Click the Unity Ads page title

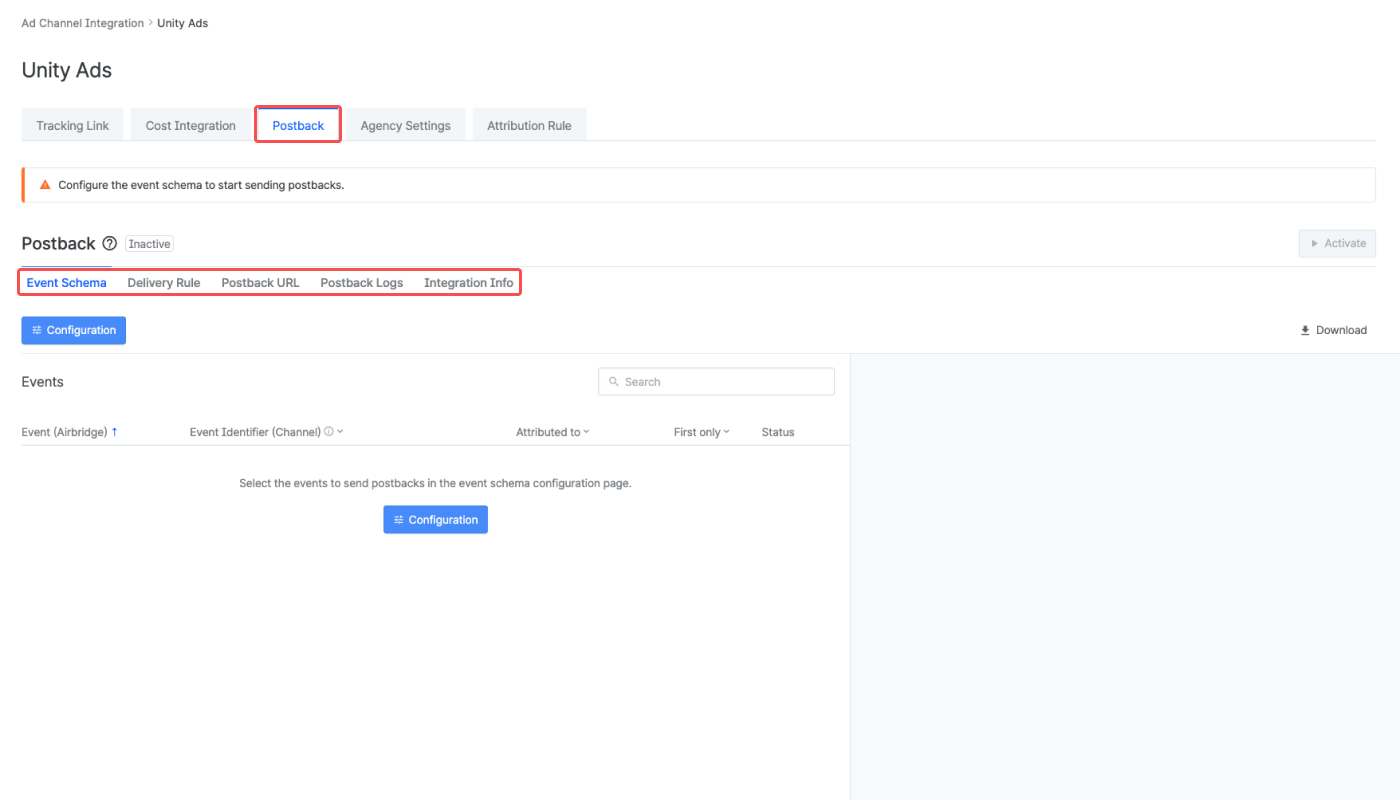pyautogui.click(x=67, y=70)
